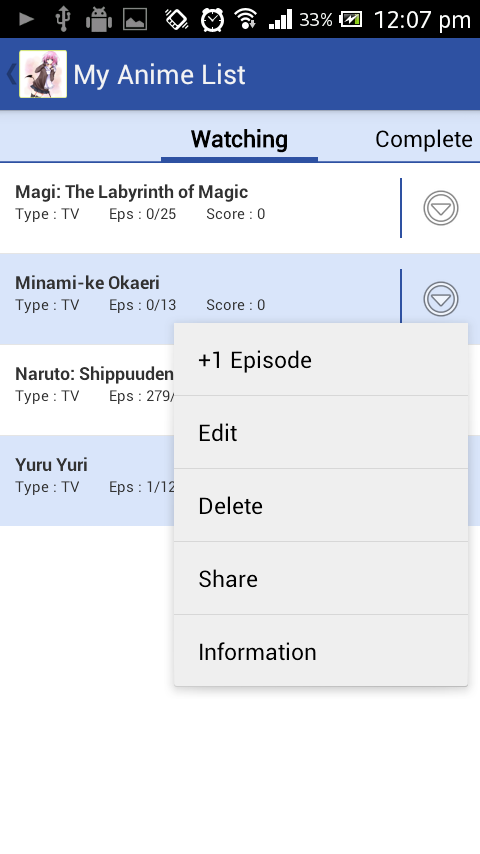
Task: Open Information from the popup menu
Action: [x=321, y=651]
